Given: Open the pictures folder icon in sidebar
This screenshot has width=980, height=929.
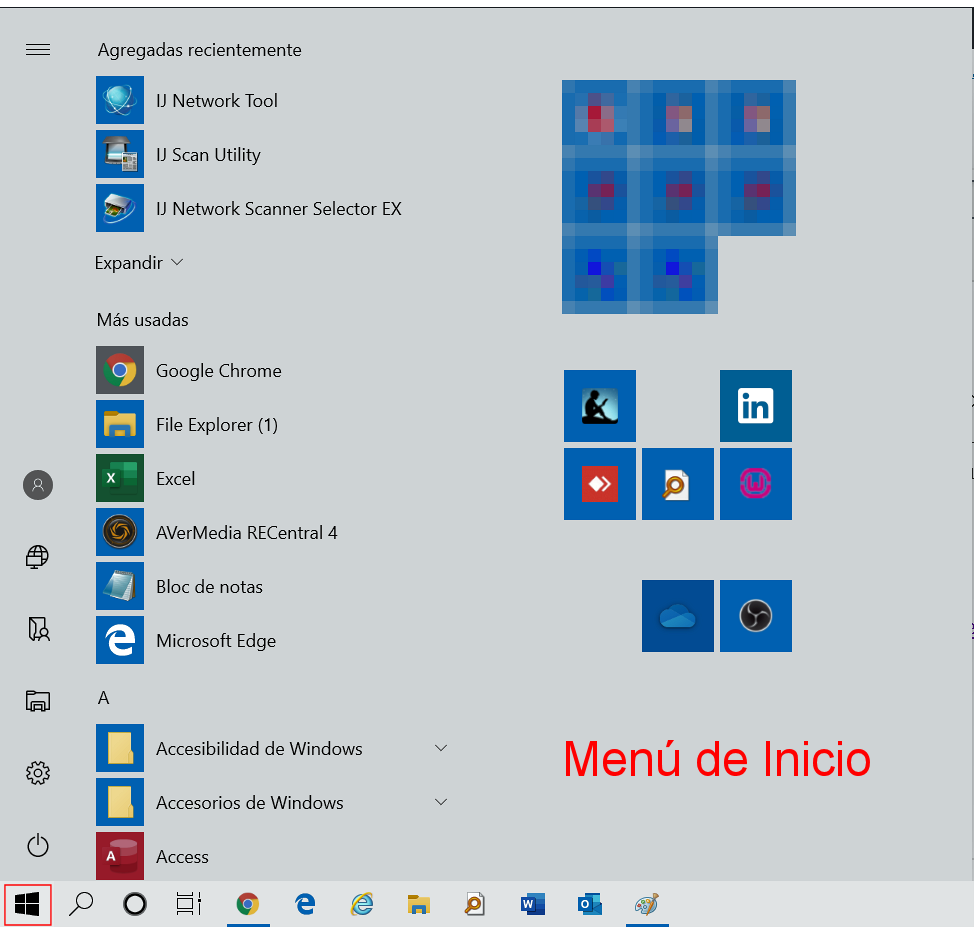Looking at the screenshot, I should (38, 701).
